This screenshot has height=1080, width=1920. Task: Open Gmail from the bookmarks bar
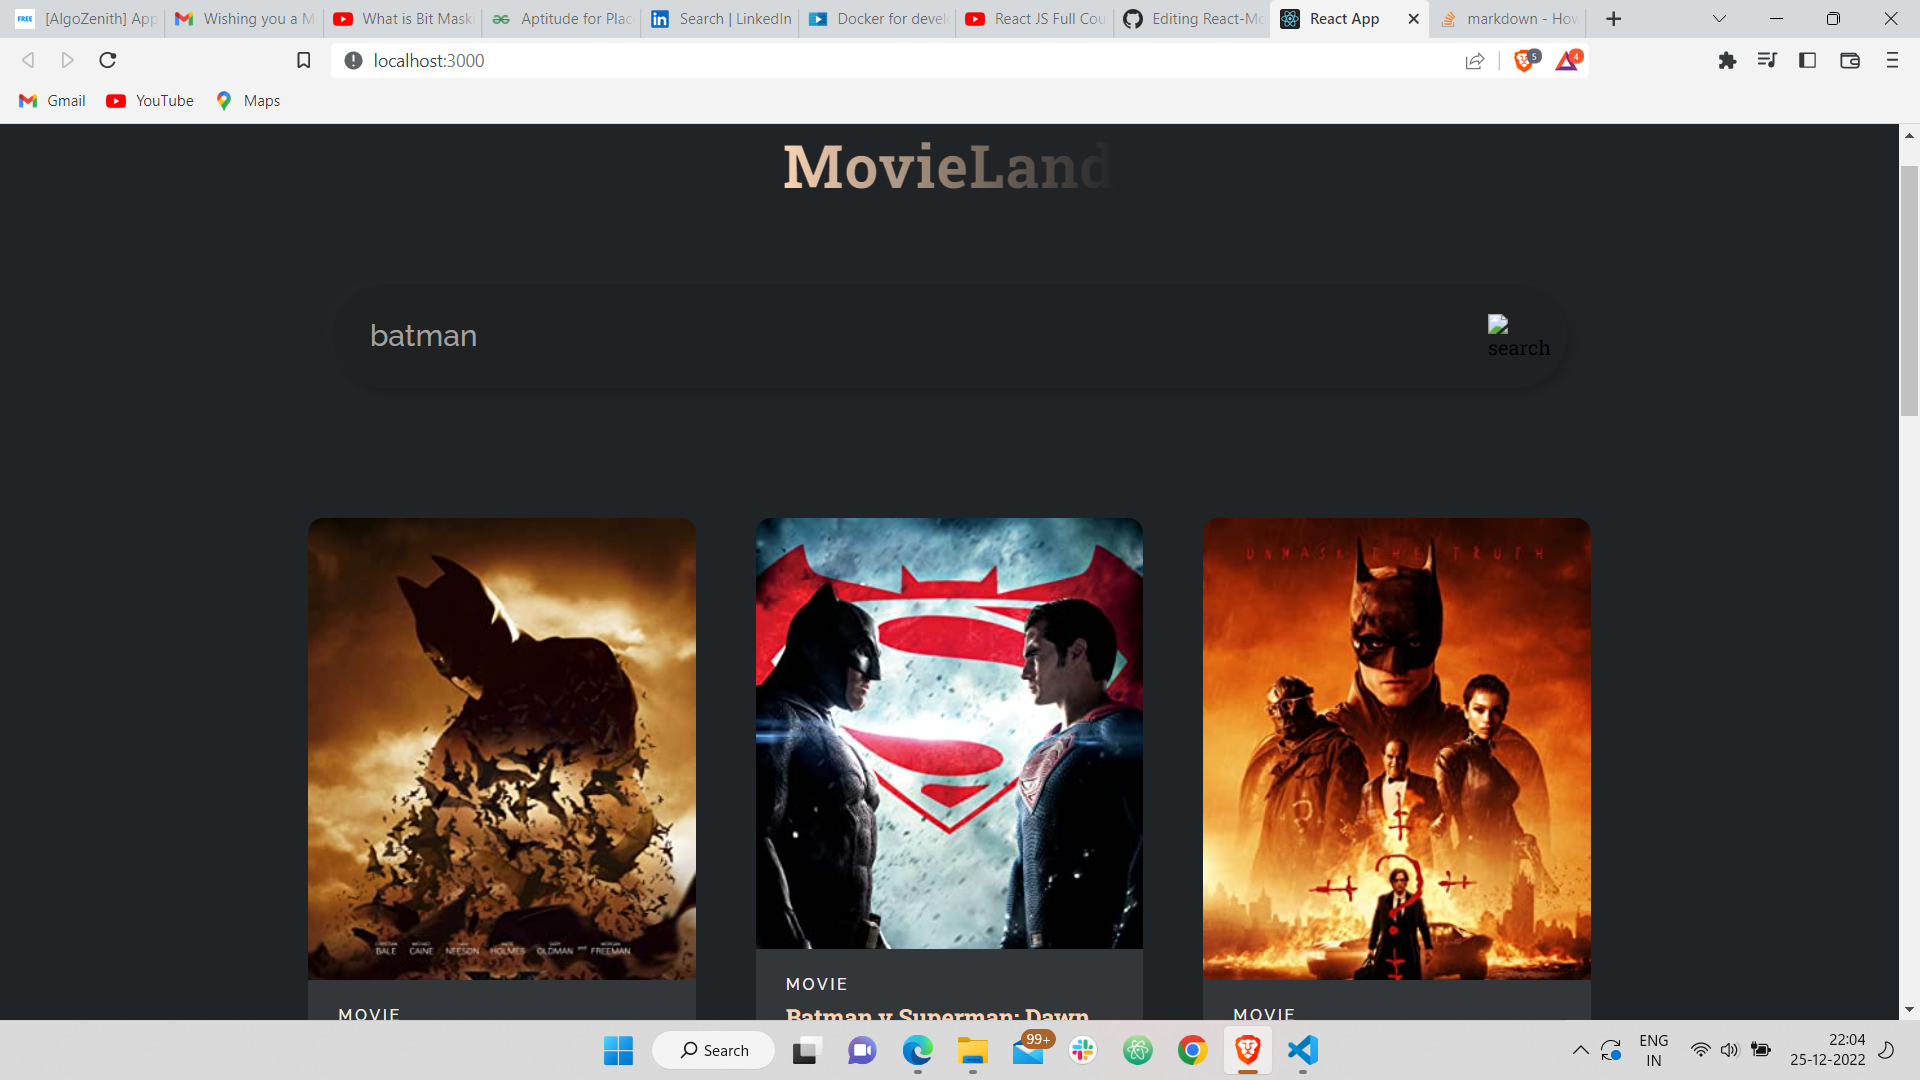51,100
